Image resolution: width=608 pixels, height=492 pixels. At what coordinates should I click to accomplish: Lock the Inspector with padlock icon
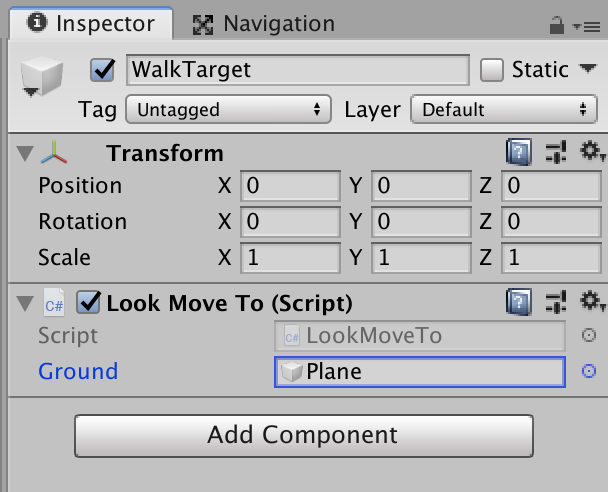click(557, 26)
